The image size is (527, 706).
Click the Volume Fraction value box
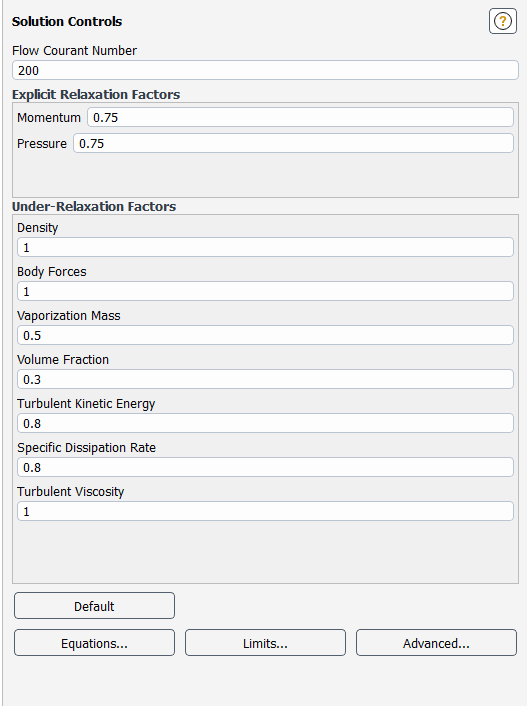point(265,379)
